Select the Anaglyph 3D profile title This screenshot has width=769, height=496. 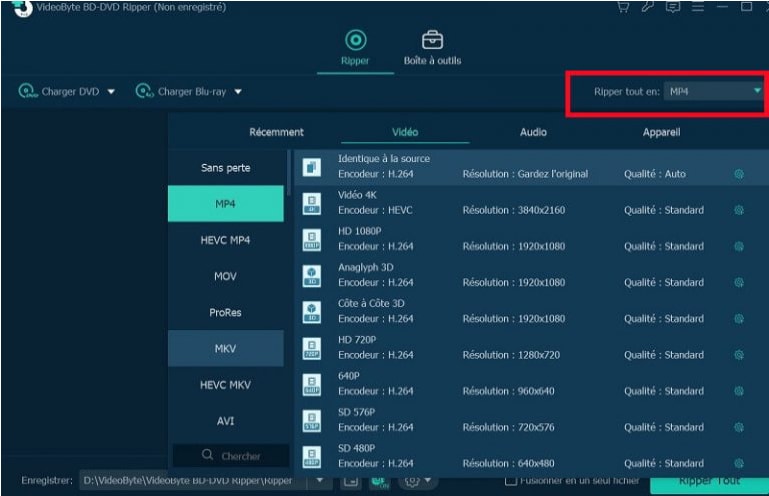tap(365, 267)
